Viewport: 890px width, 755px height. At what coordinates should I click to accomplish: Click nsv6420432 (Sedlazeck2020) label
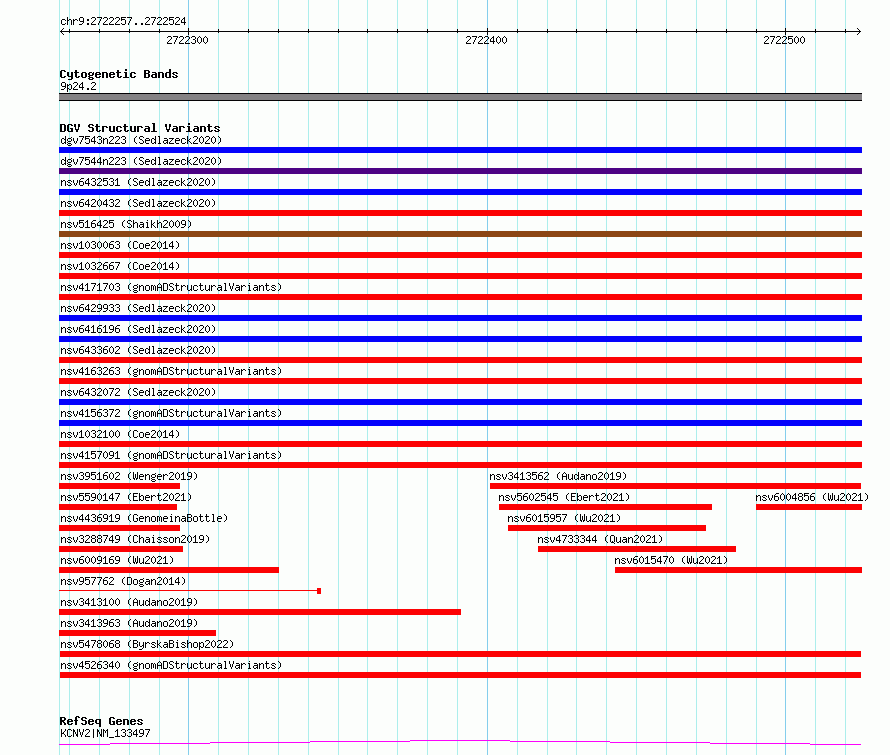coord(138,203)
